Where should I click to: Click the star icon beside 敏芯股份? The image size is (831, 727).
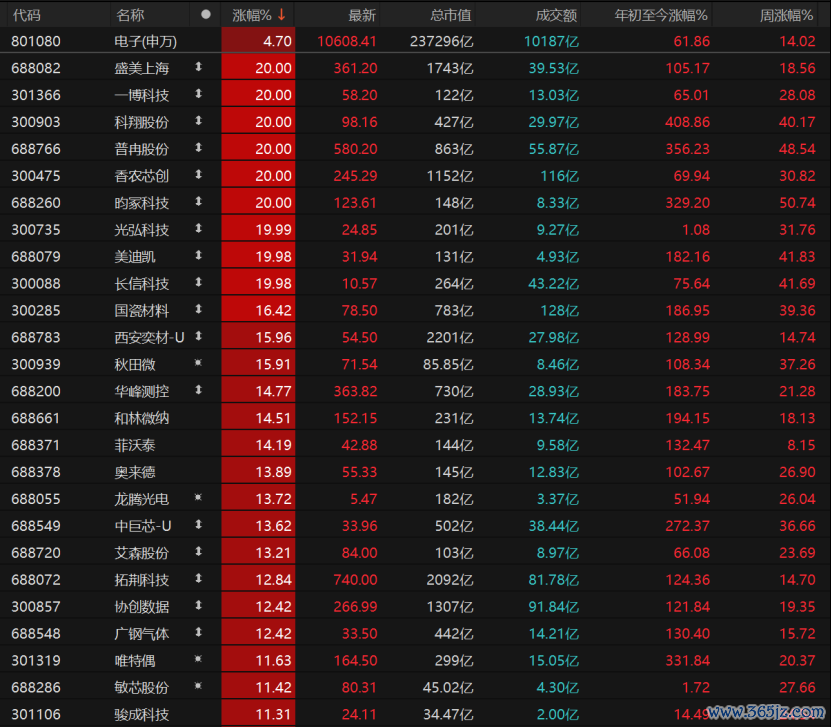click(x=198, y=686)
